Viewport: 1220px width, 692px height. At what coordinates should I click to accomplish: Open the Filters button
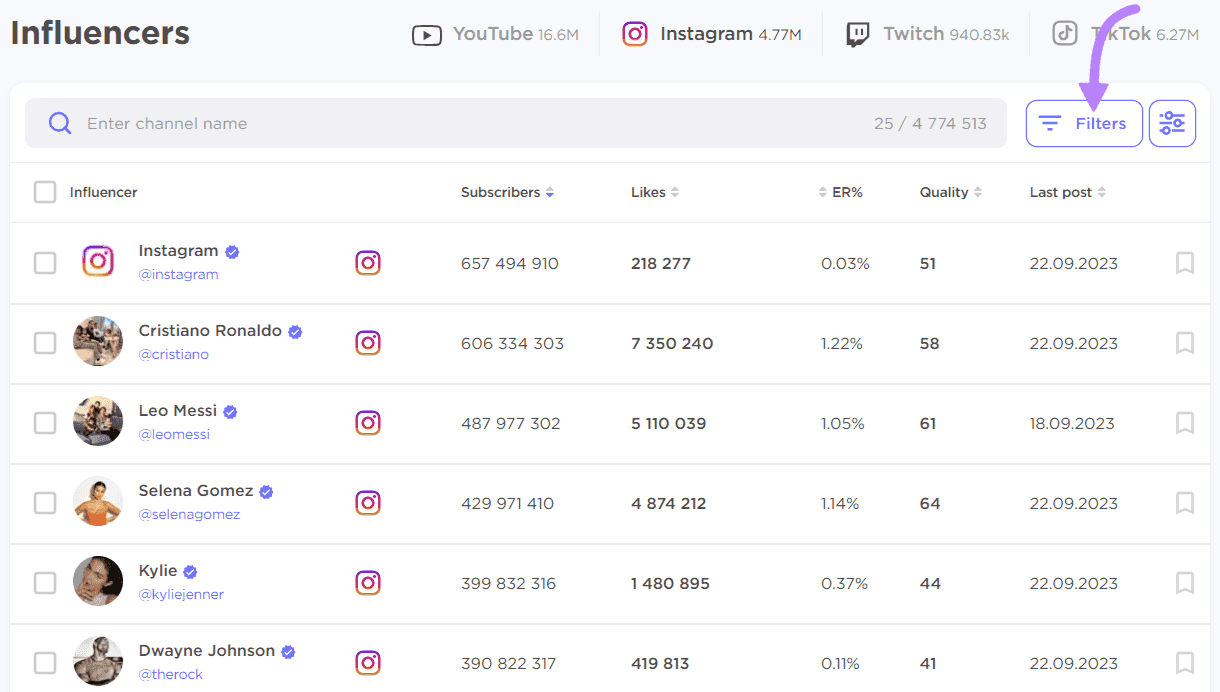point(1084,124)
